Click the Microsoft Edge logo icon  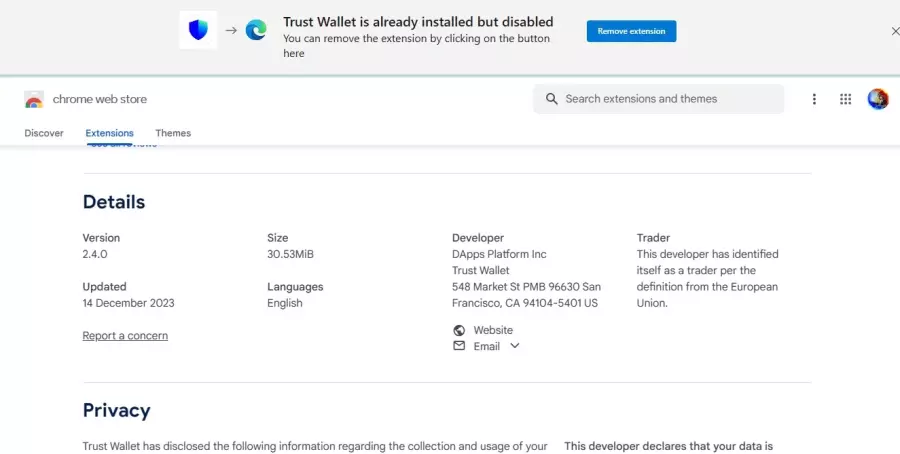pos(256,30)
